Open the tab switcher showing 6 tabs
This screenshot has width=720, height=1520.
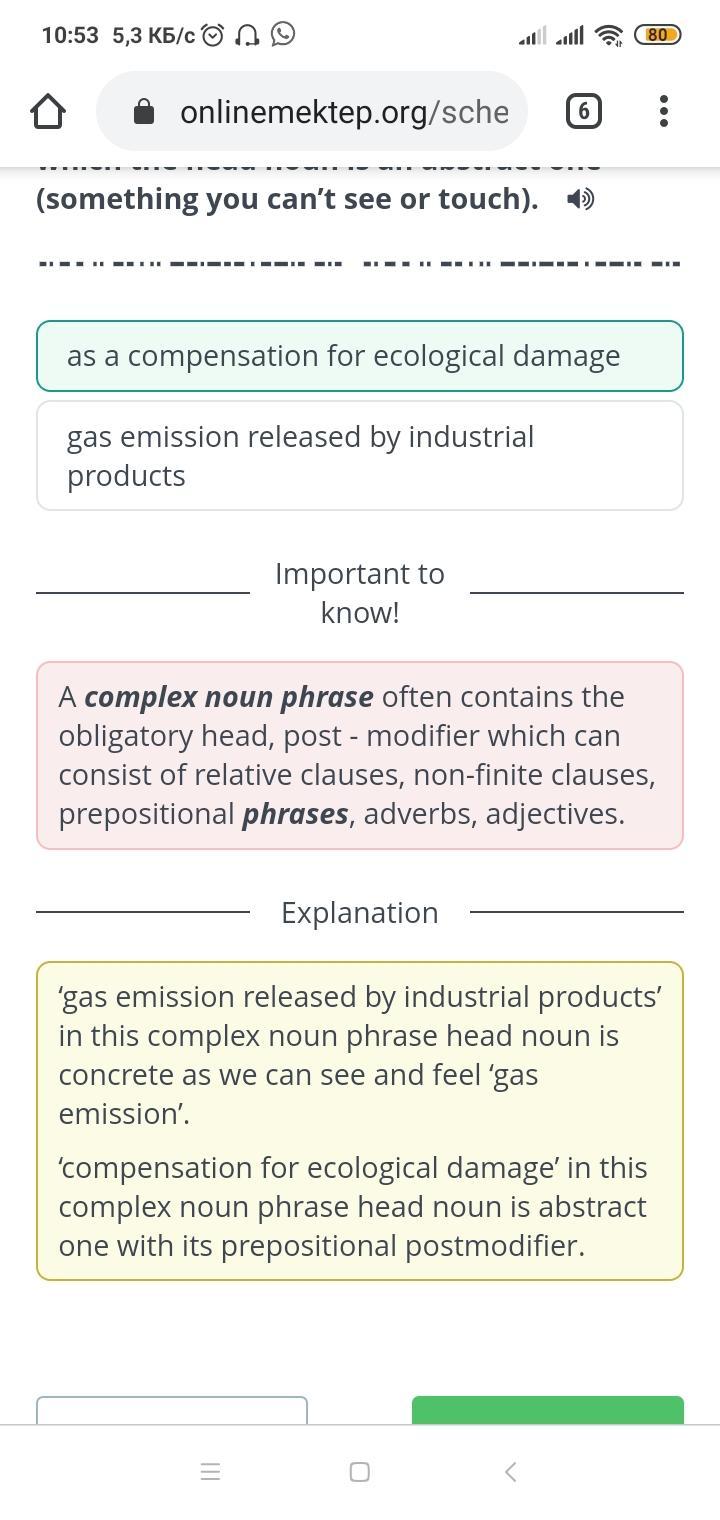(x=584, y=111)
